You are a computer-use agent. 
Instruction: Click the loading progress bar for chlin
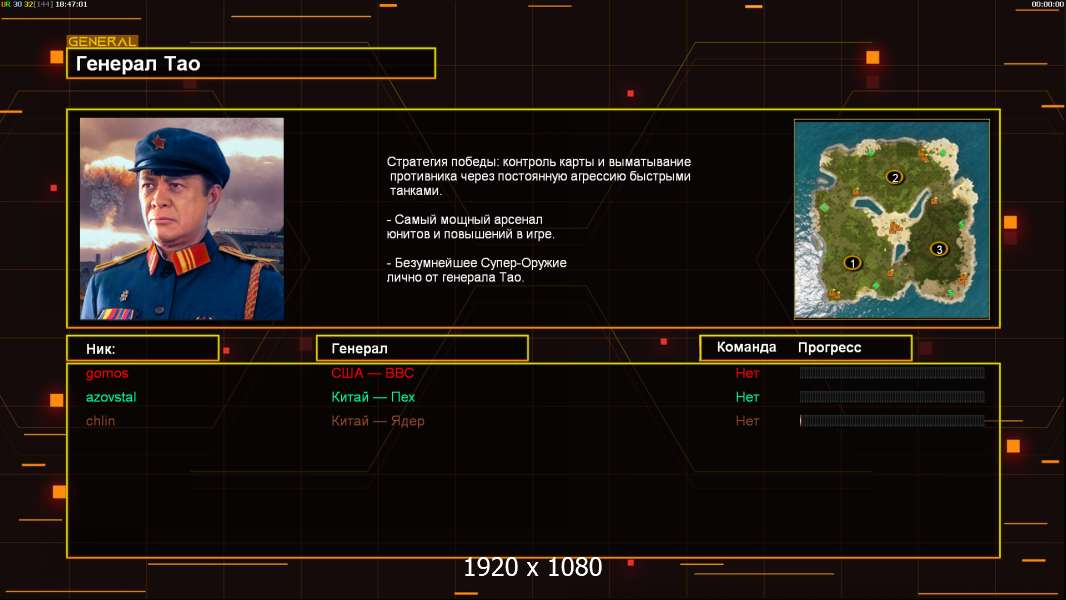892,421
